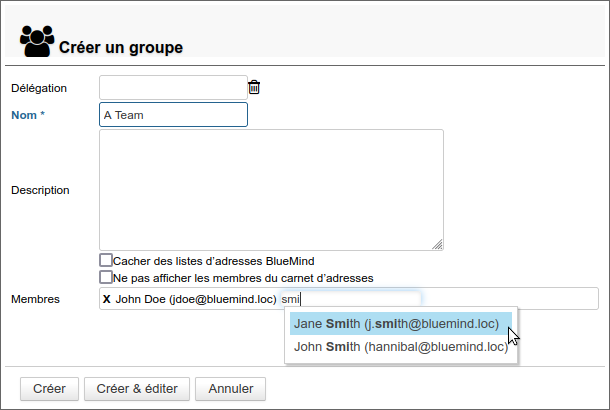
Task: Click the Membres label
Action: point(36,299)
